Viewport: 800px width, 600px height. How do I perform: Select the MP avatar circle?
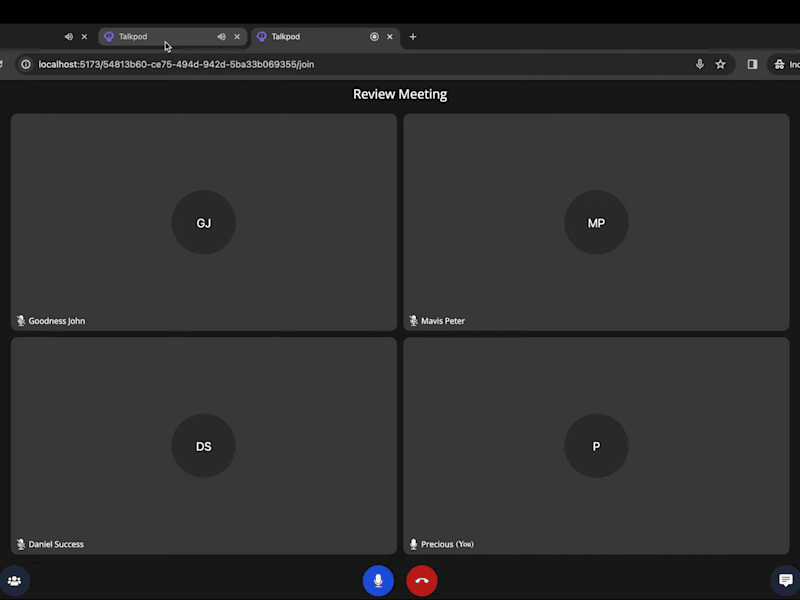click(x=596, y=222)
